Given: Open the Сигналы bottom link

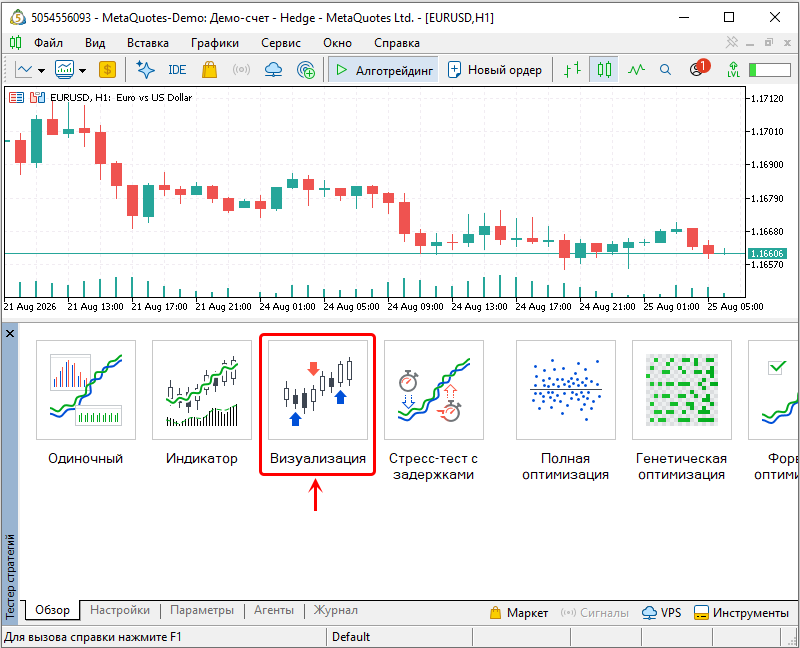Looking at the screenshot, I should pos(594,613).
